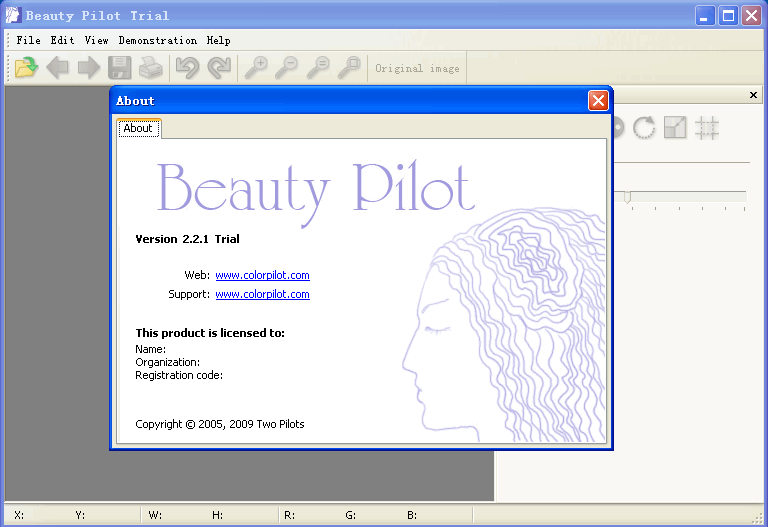The height and width of the screenshot is (527, 768).
Task: Click the Zoom out magnifier icon
Action: pos(287,67)
